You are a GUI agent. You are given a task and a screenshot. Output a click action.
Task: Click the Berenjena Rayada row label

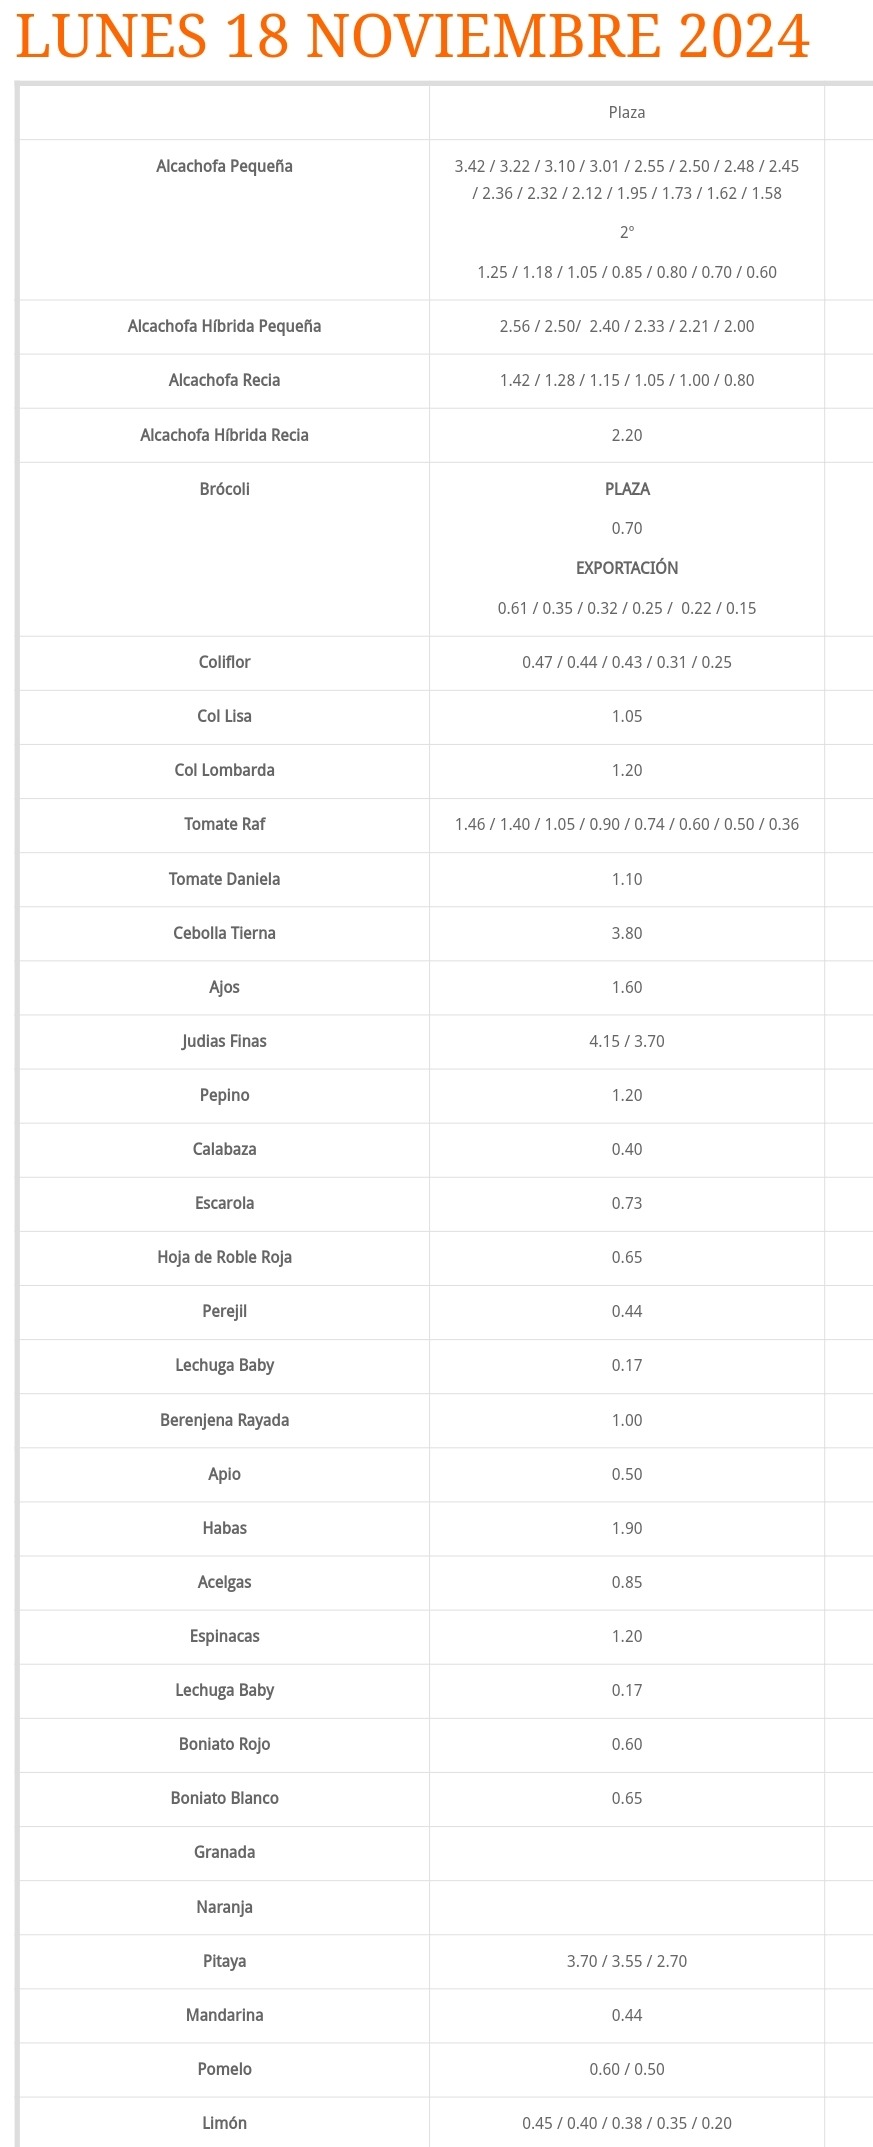click(224, 1420)
